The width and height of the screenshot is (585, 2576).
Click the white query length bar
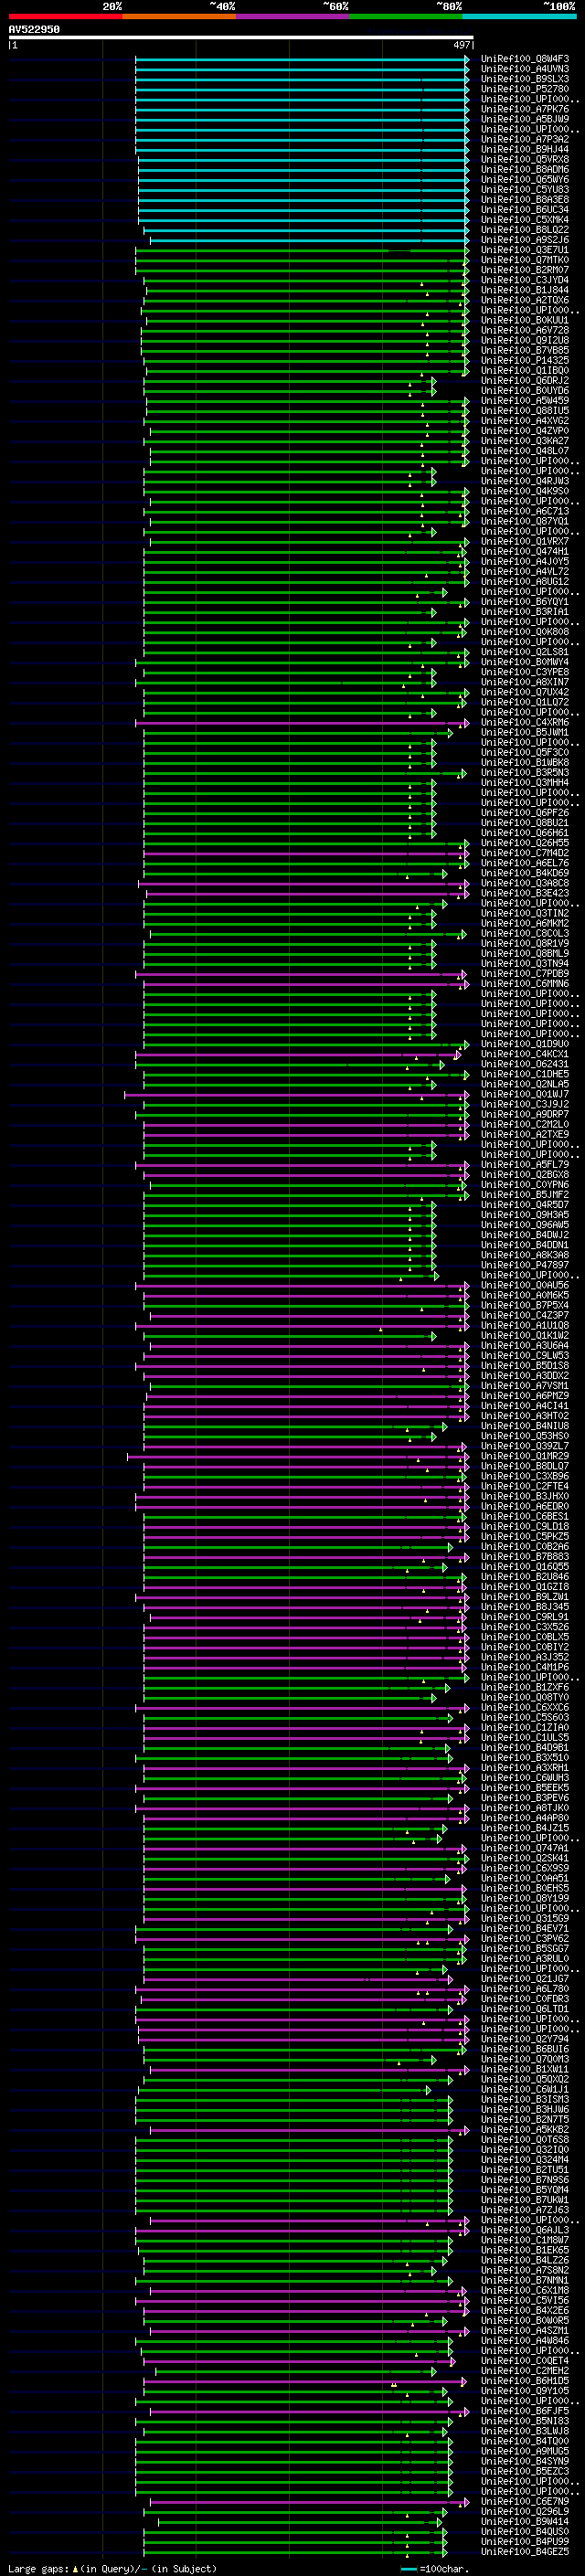[241, 38]
